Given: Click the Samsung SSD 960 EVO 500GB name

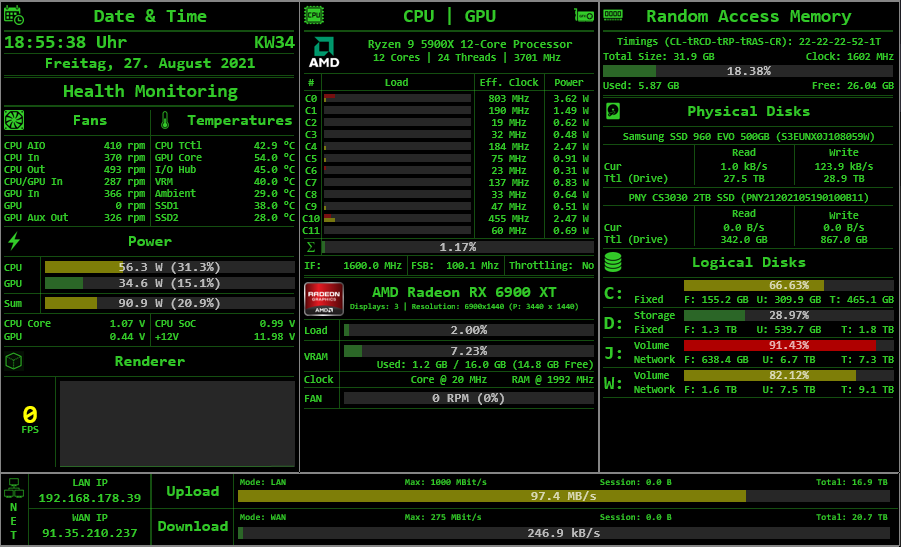Looking at the screenshot, I should pos(749,137).
